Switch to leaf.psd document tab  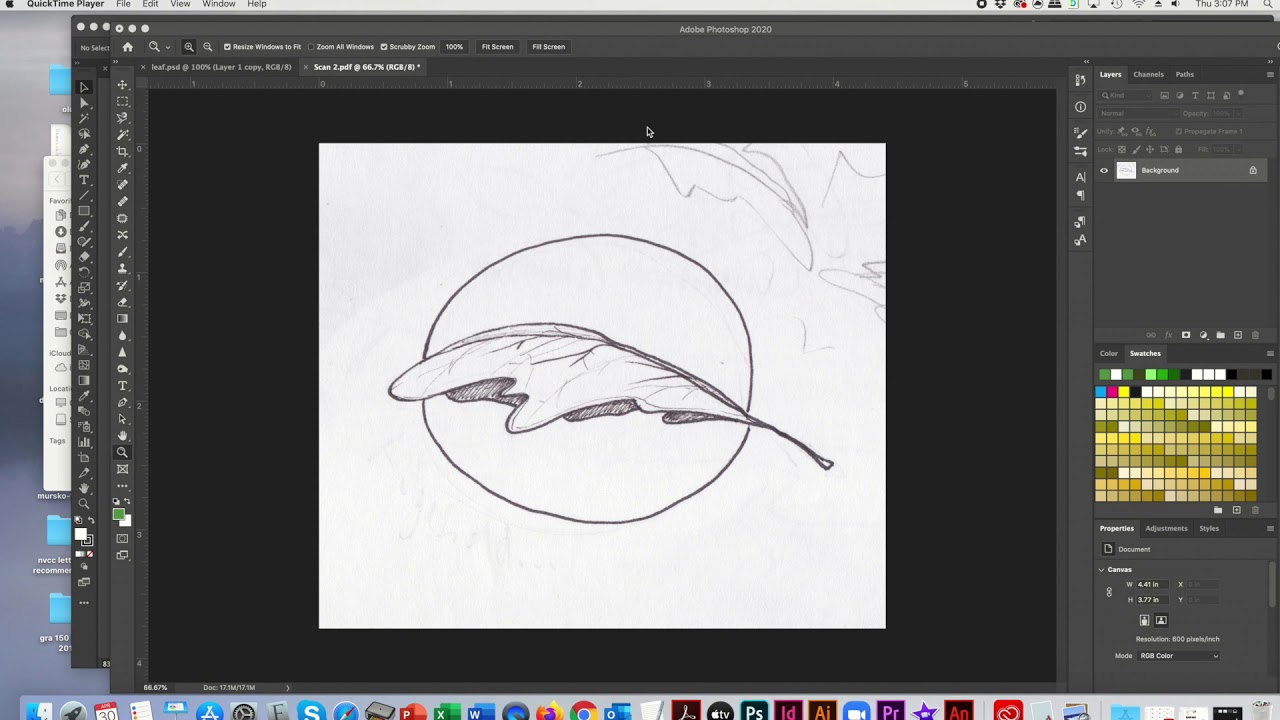point(221,67)
